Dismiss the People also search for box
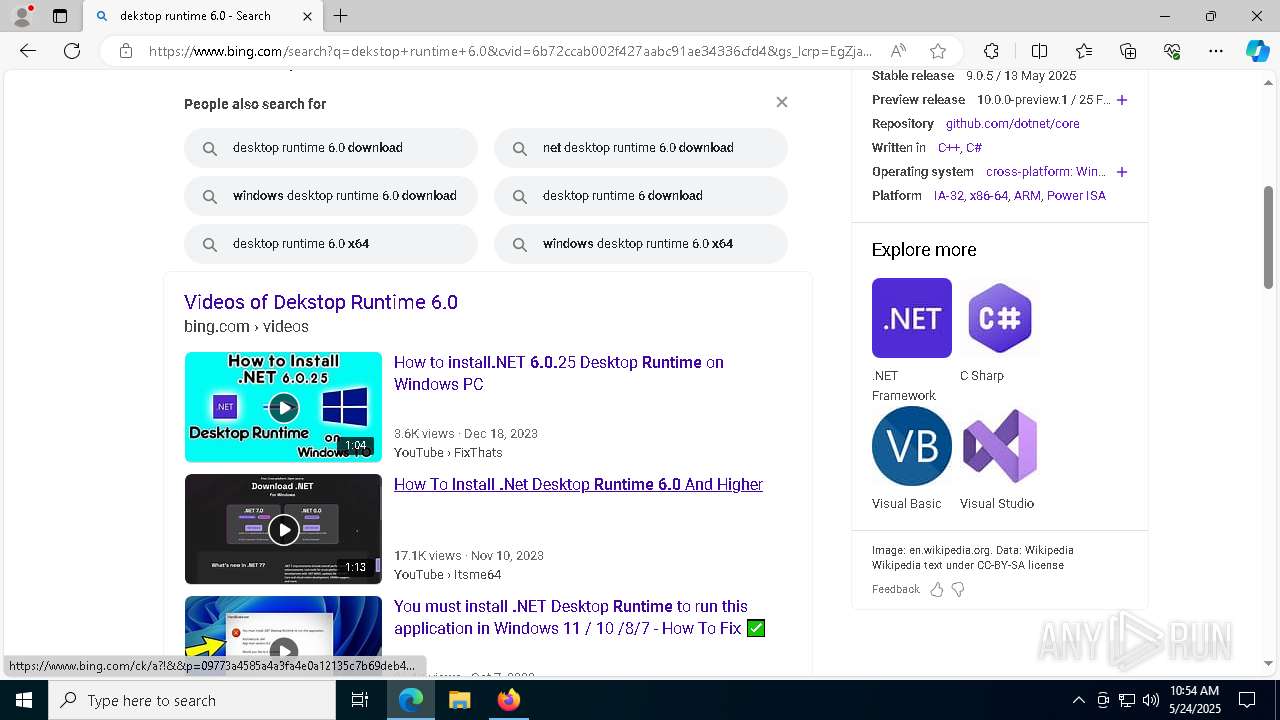The height and width of the screenshot is (720, 1280). tap(782, 102)
